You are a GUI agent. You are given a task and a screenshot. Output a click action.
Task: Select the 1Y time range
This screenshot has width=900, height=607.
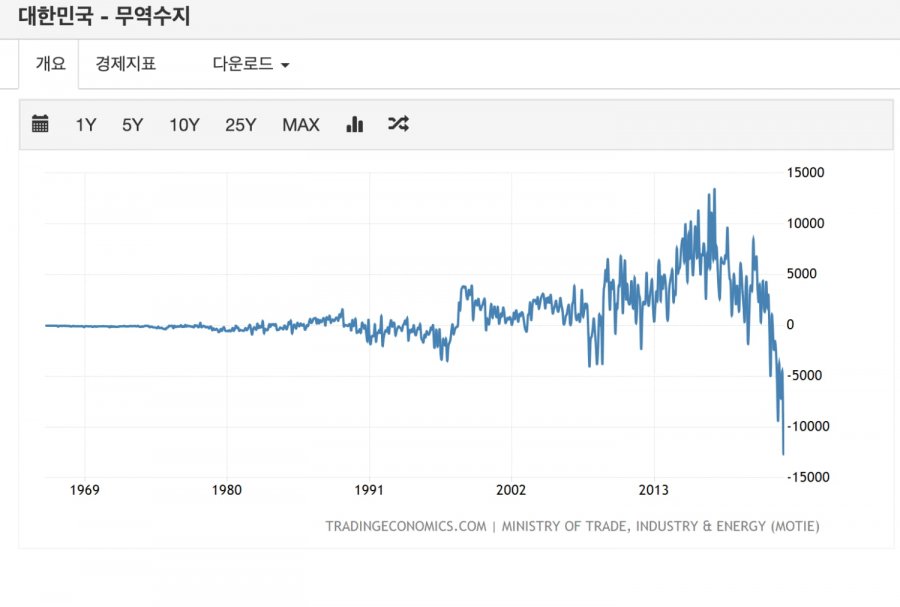point(86,125)
